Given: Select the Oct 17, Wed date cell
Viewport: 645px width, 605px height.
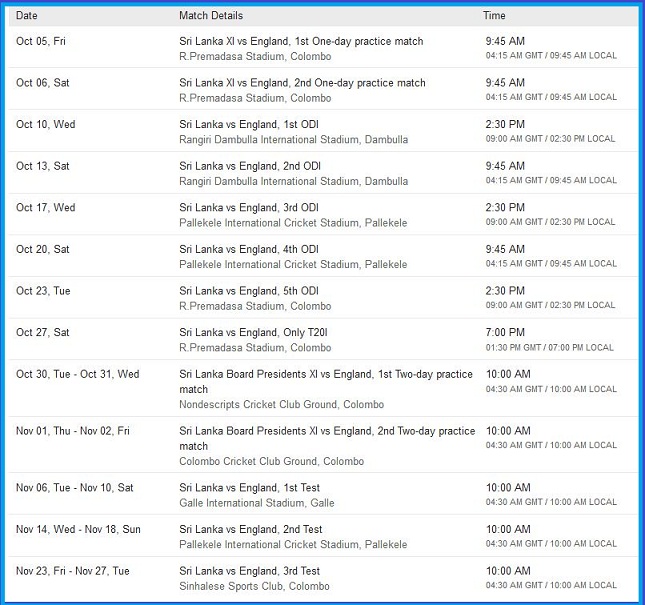Looking at the screenshot, I should tap(46, 207).
